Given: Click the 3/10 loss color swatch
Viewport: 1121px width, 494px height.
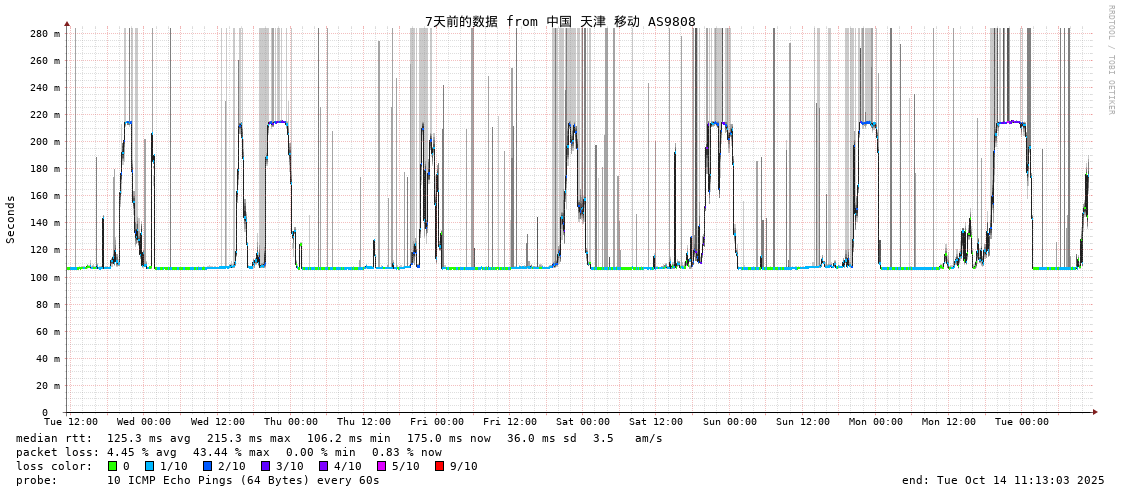Looking at the screenshot, I should coord(265,466).
